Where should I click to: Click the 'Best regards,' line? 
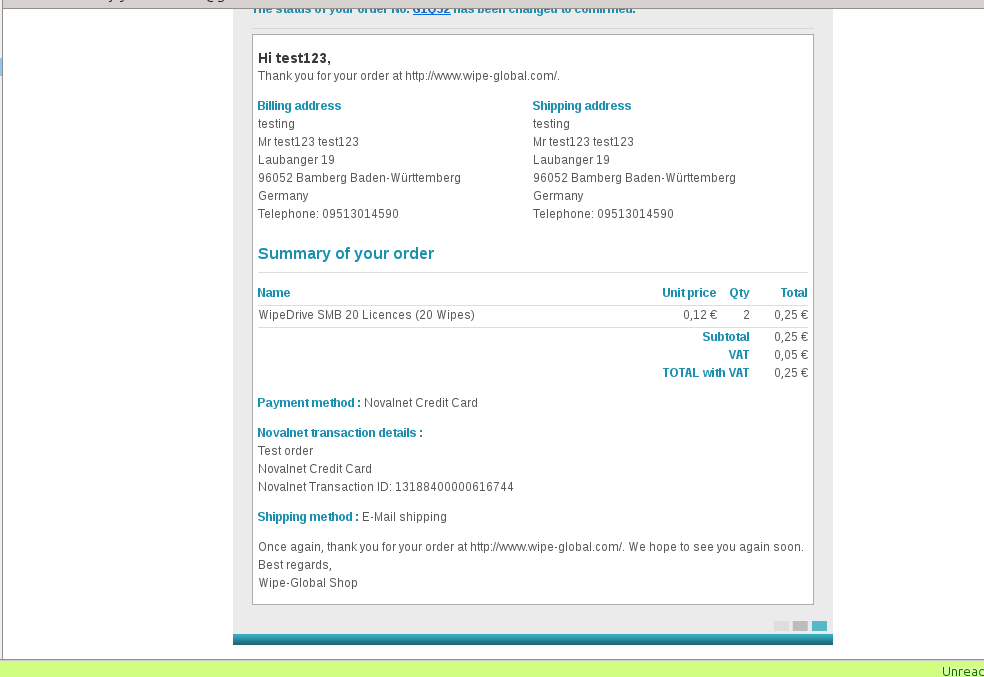[x=295, y=565]
